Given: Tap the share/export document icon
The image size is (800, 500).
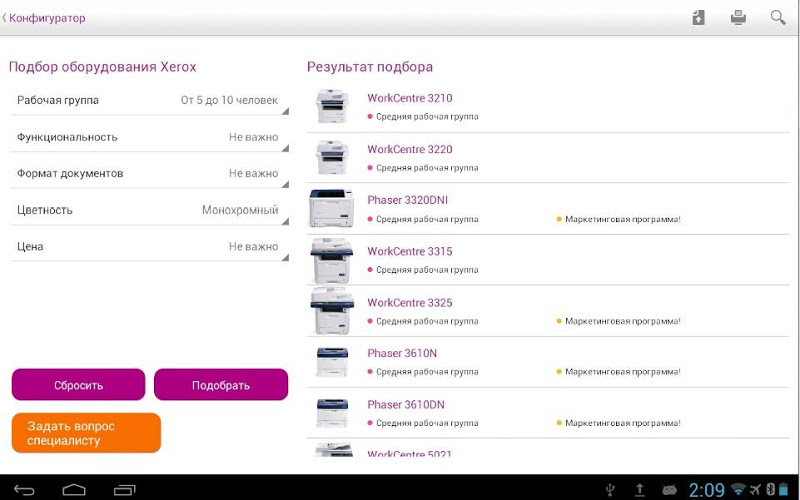Looking at the screenshot, I should [698, 18].
